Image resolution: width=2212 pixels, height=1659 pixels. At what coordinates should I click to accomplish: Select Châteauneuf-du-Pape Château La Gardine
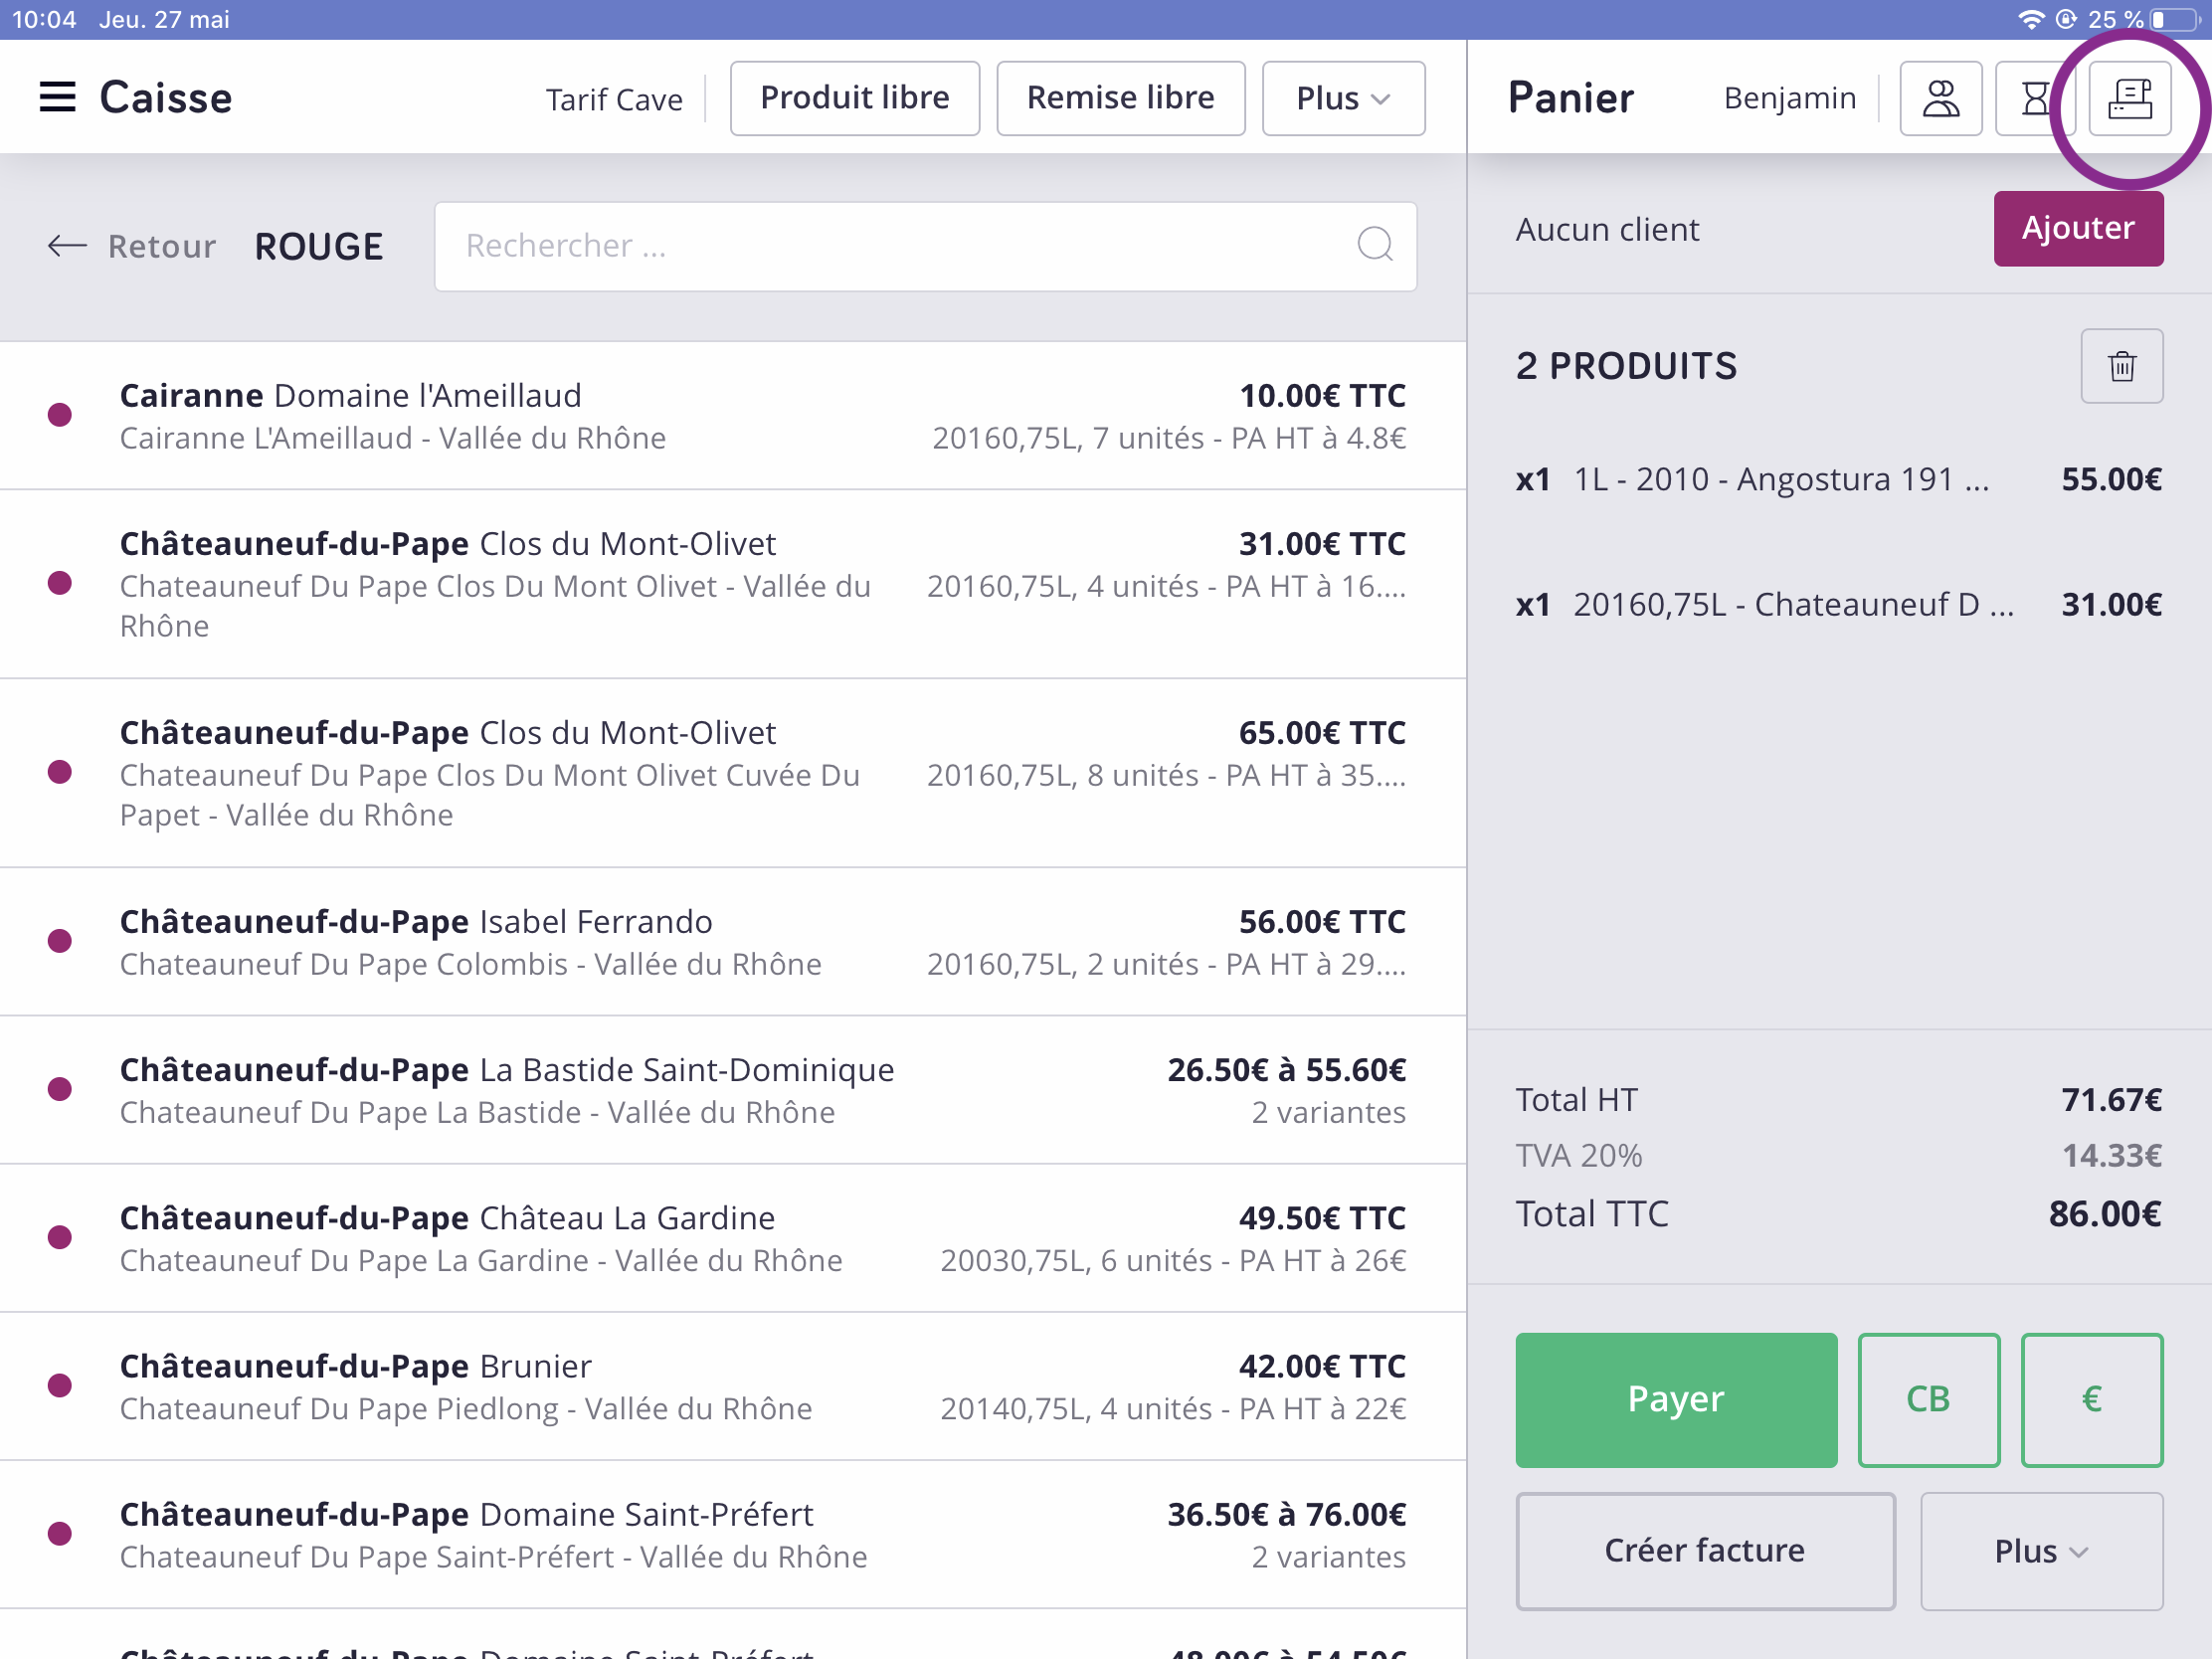(733, 1238)
